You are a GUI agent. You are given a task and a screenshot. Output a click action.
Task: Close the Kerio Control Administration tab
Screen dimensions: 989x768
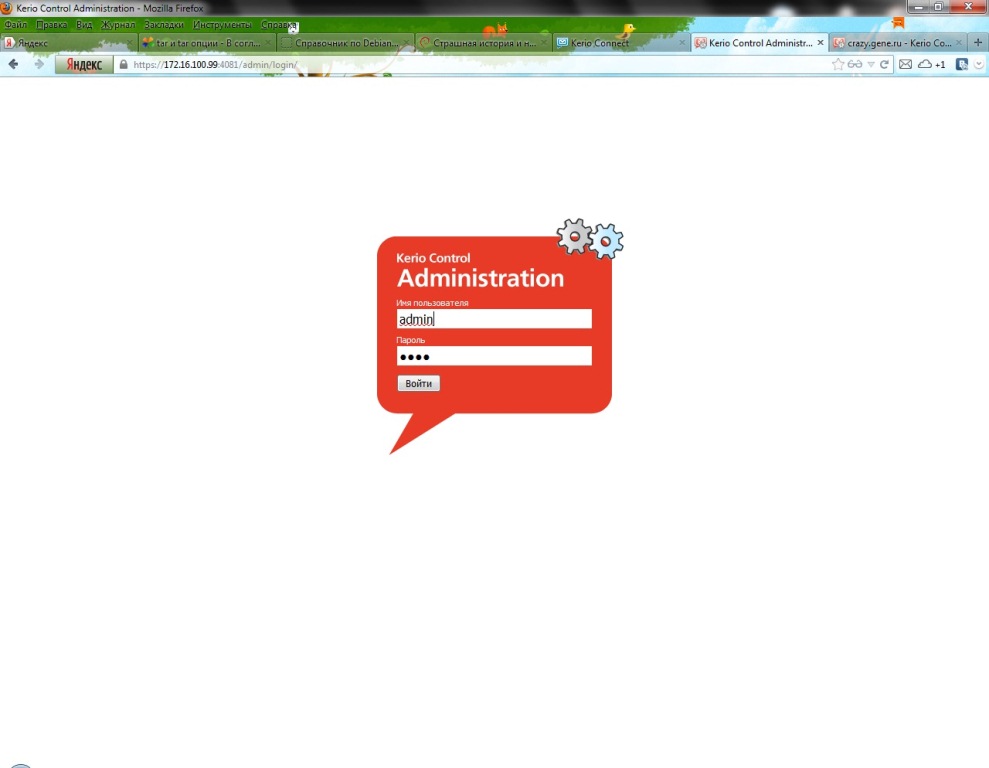[821, 43]
